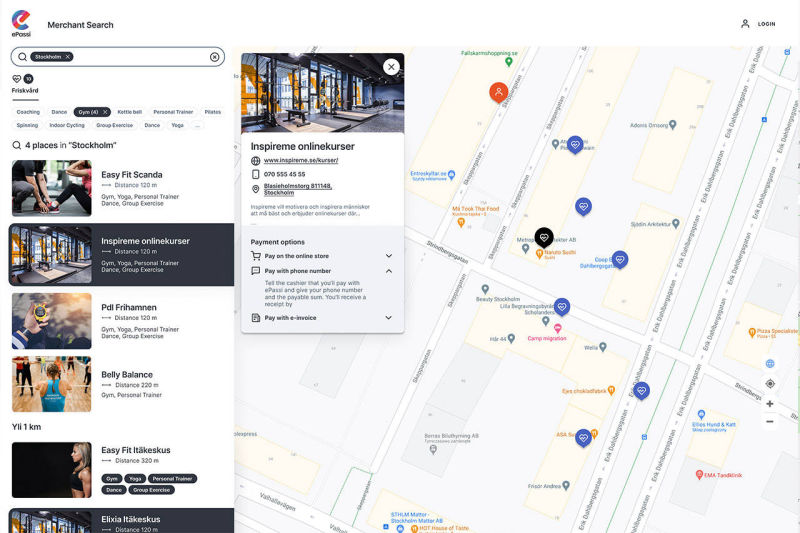800x533 pixels.
Task: Focus the merchant search input field
Action: [x=117, y=57]
